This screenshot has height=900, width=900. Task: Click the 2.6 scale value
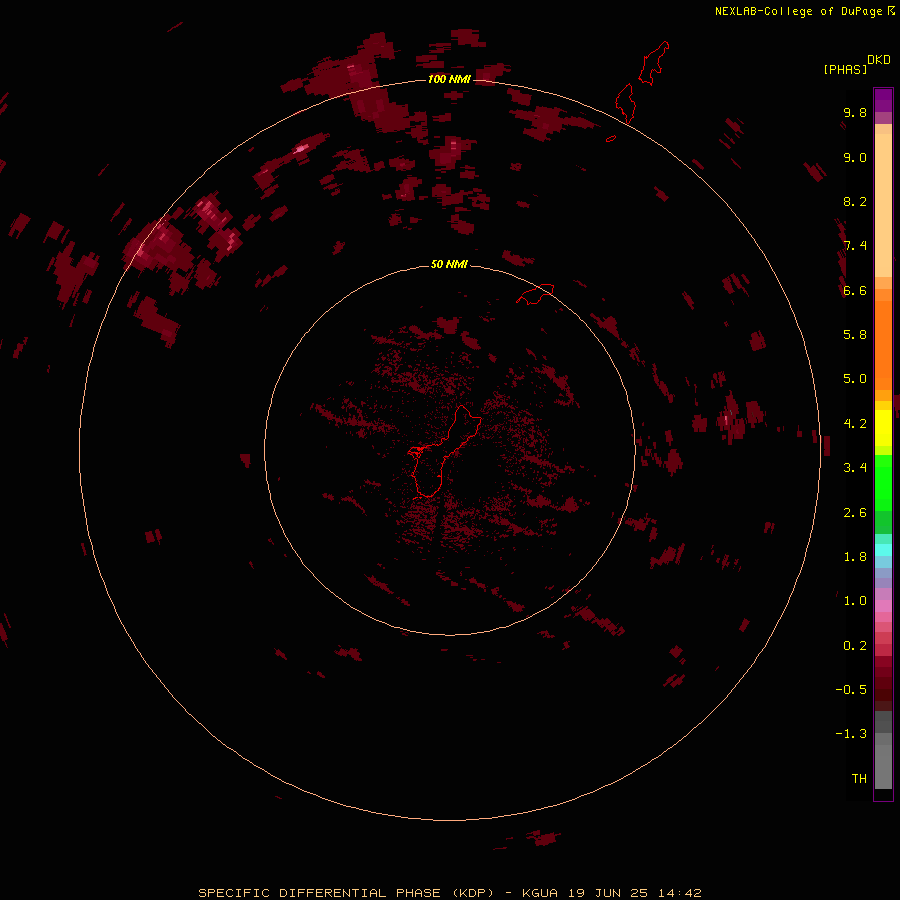point(855,513)
